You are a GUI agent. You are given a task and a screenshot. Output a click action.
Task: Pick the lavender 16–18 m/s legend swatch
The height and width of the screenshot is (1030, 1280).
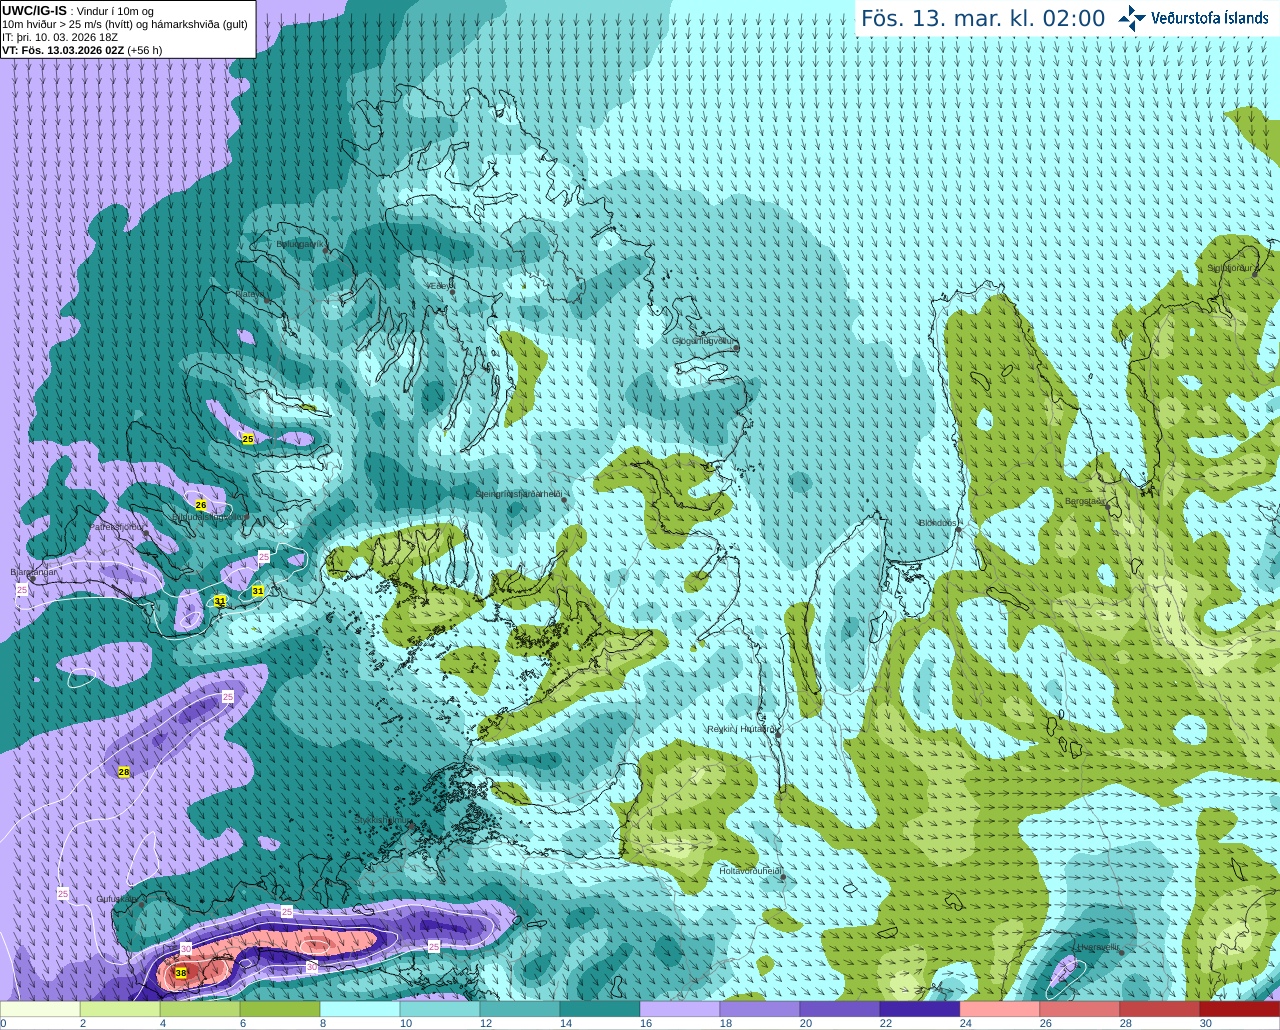(x=680, y=1009)
